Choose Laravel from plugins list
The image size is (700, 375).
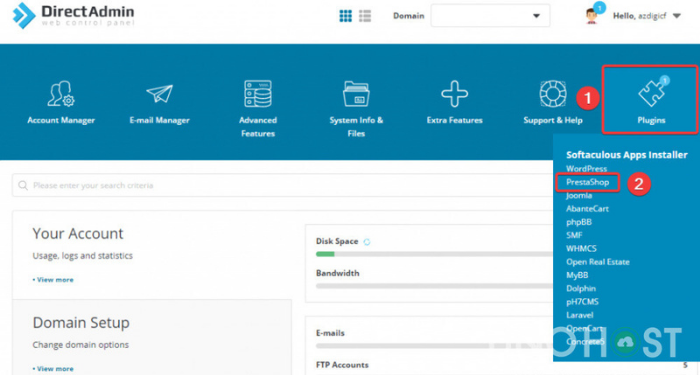pos(579,315)
